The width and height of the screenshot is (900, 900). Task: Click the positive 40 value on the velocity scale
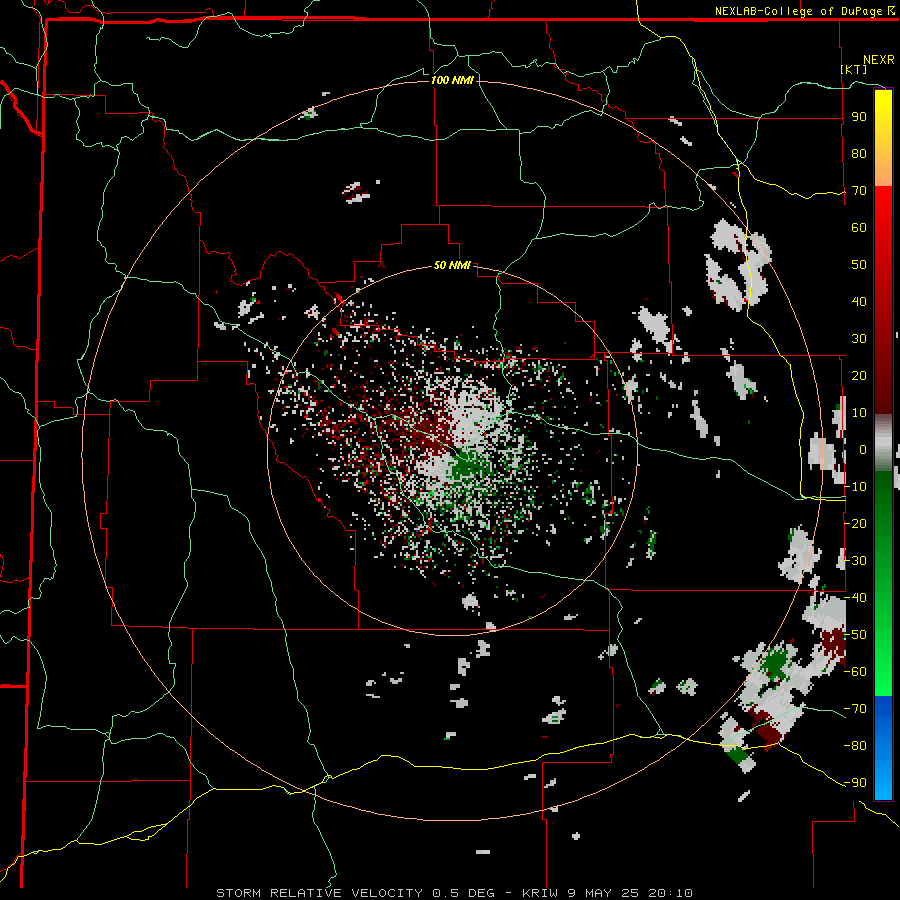coord(859,302)
